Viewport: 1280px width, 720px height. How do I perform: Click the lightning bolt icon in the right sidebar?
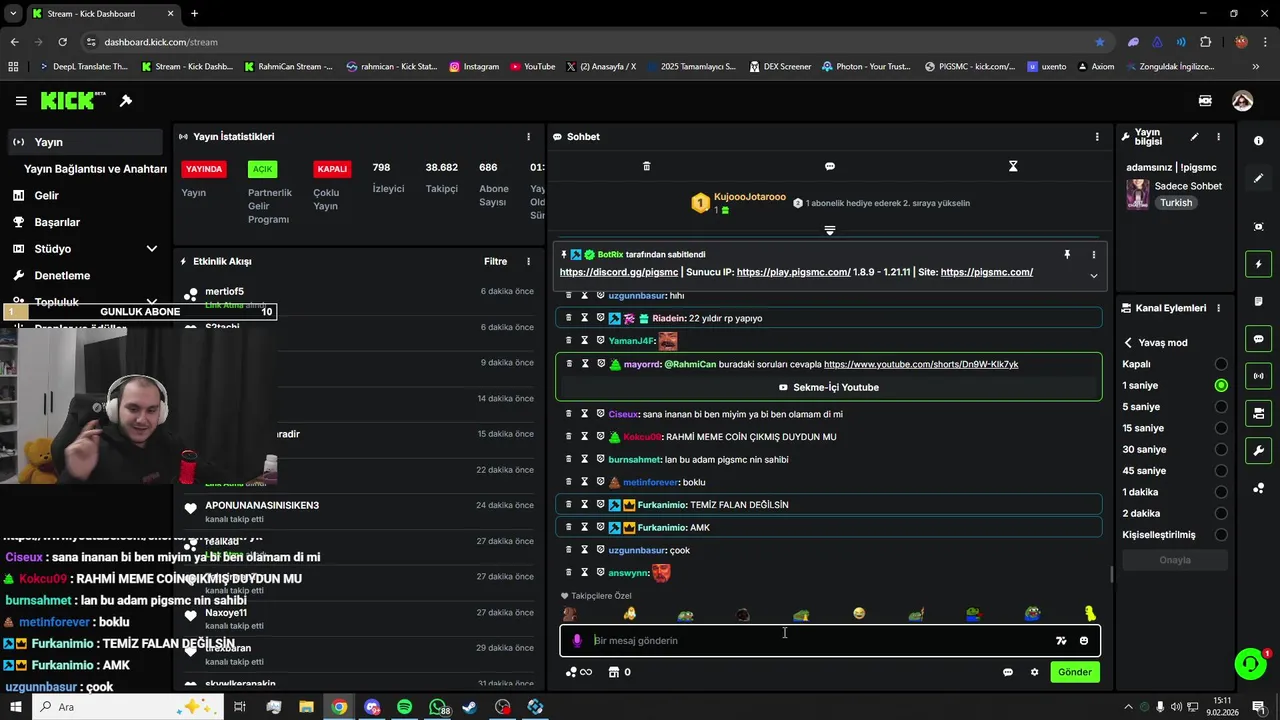pos(1258,264)
